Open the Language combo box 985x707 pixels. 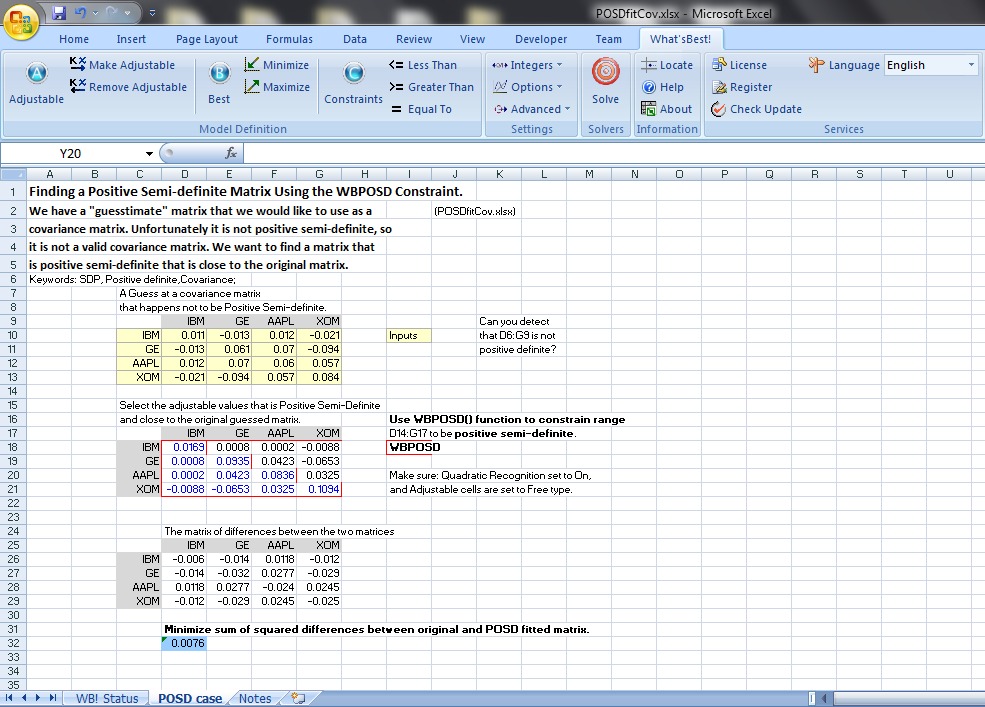930,65
